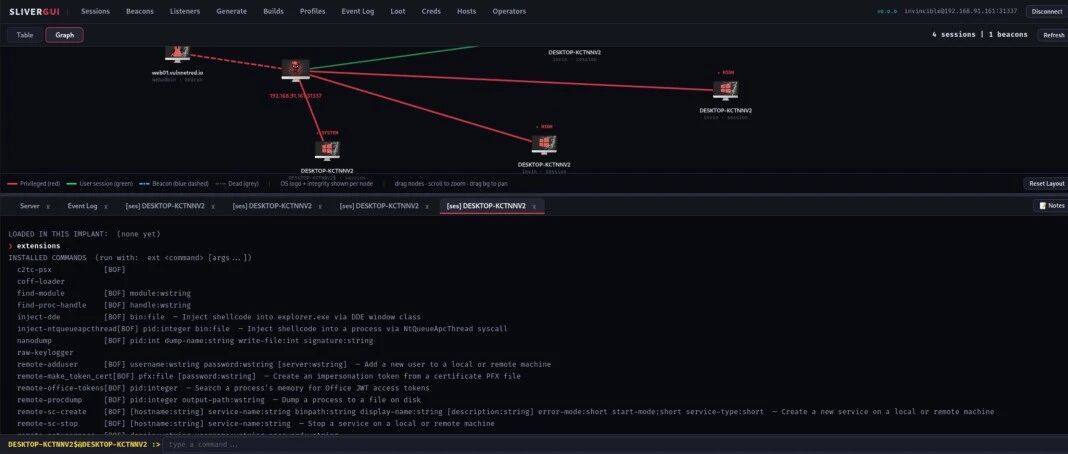Click the c2tc-psx extension row
The height and width of the screenshot is (454, 1068).
coord(72,270)
